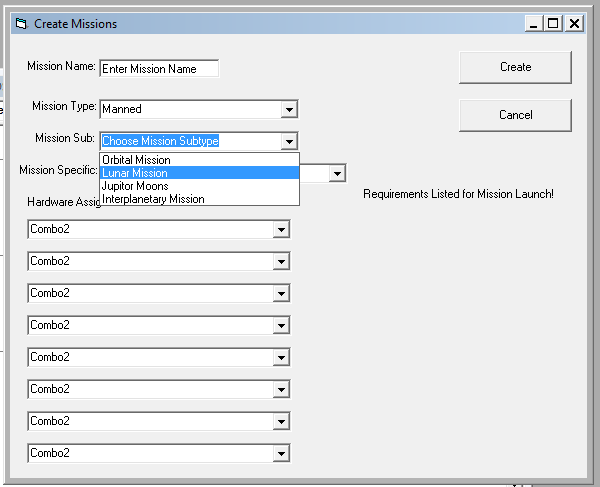Pick Jupiter Moons from the subtype list
The height and width of the screenshot is (487, 600).
[x=199, y=186]
